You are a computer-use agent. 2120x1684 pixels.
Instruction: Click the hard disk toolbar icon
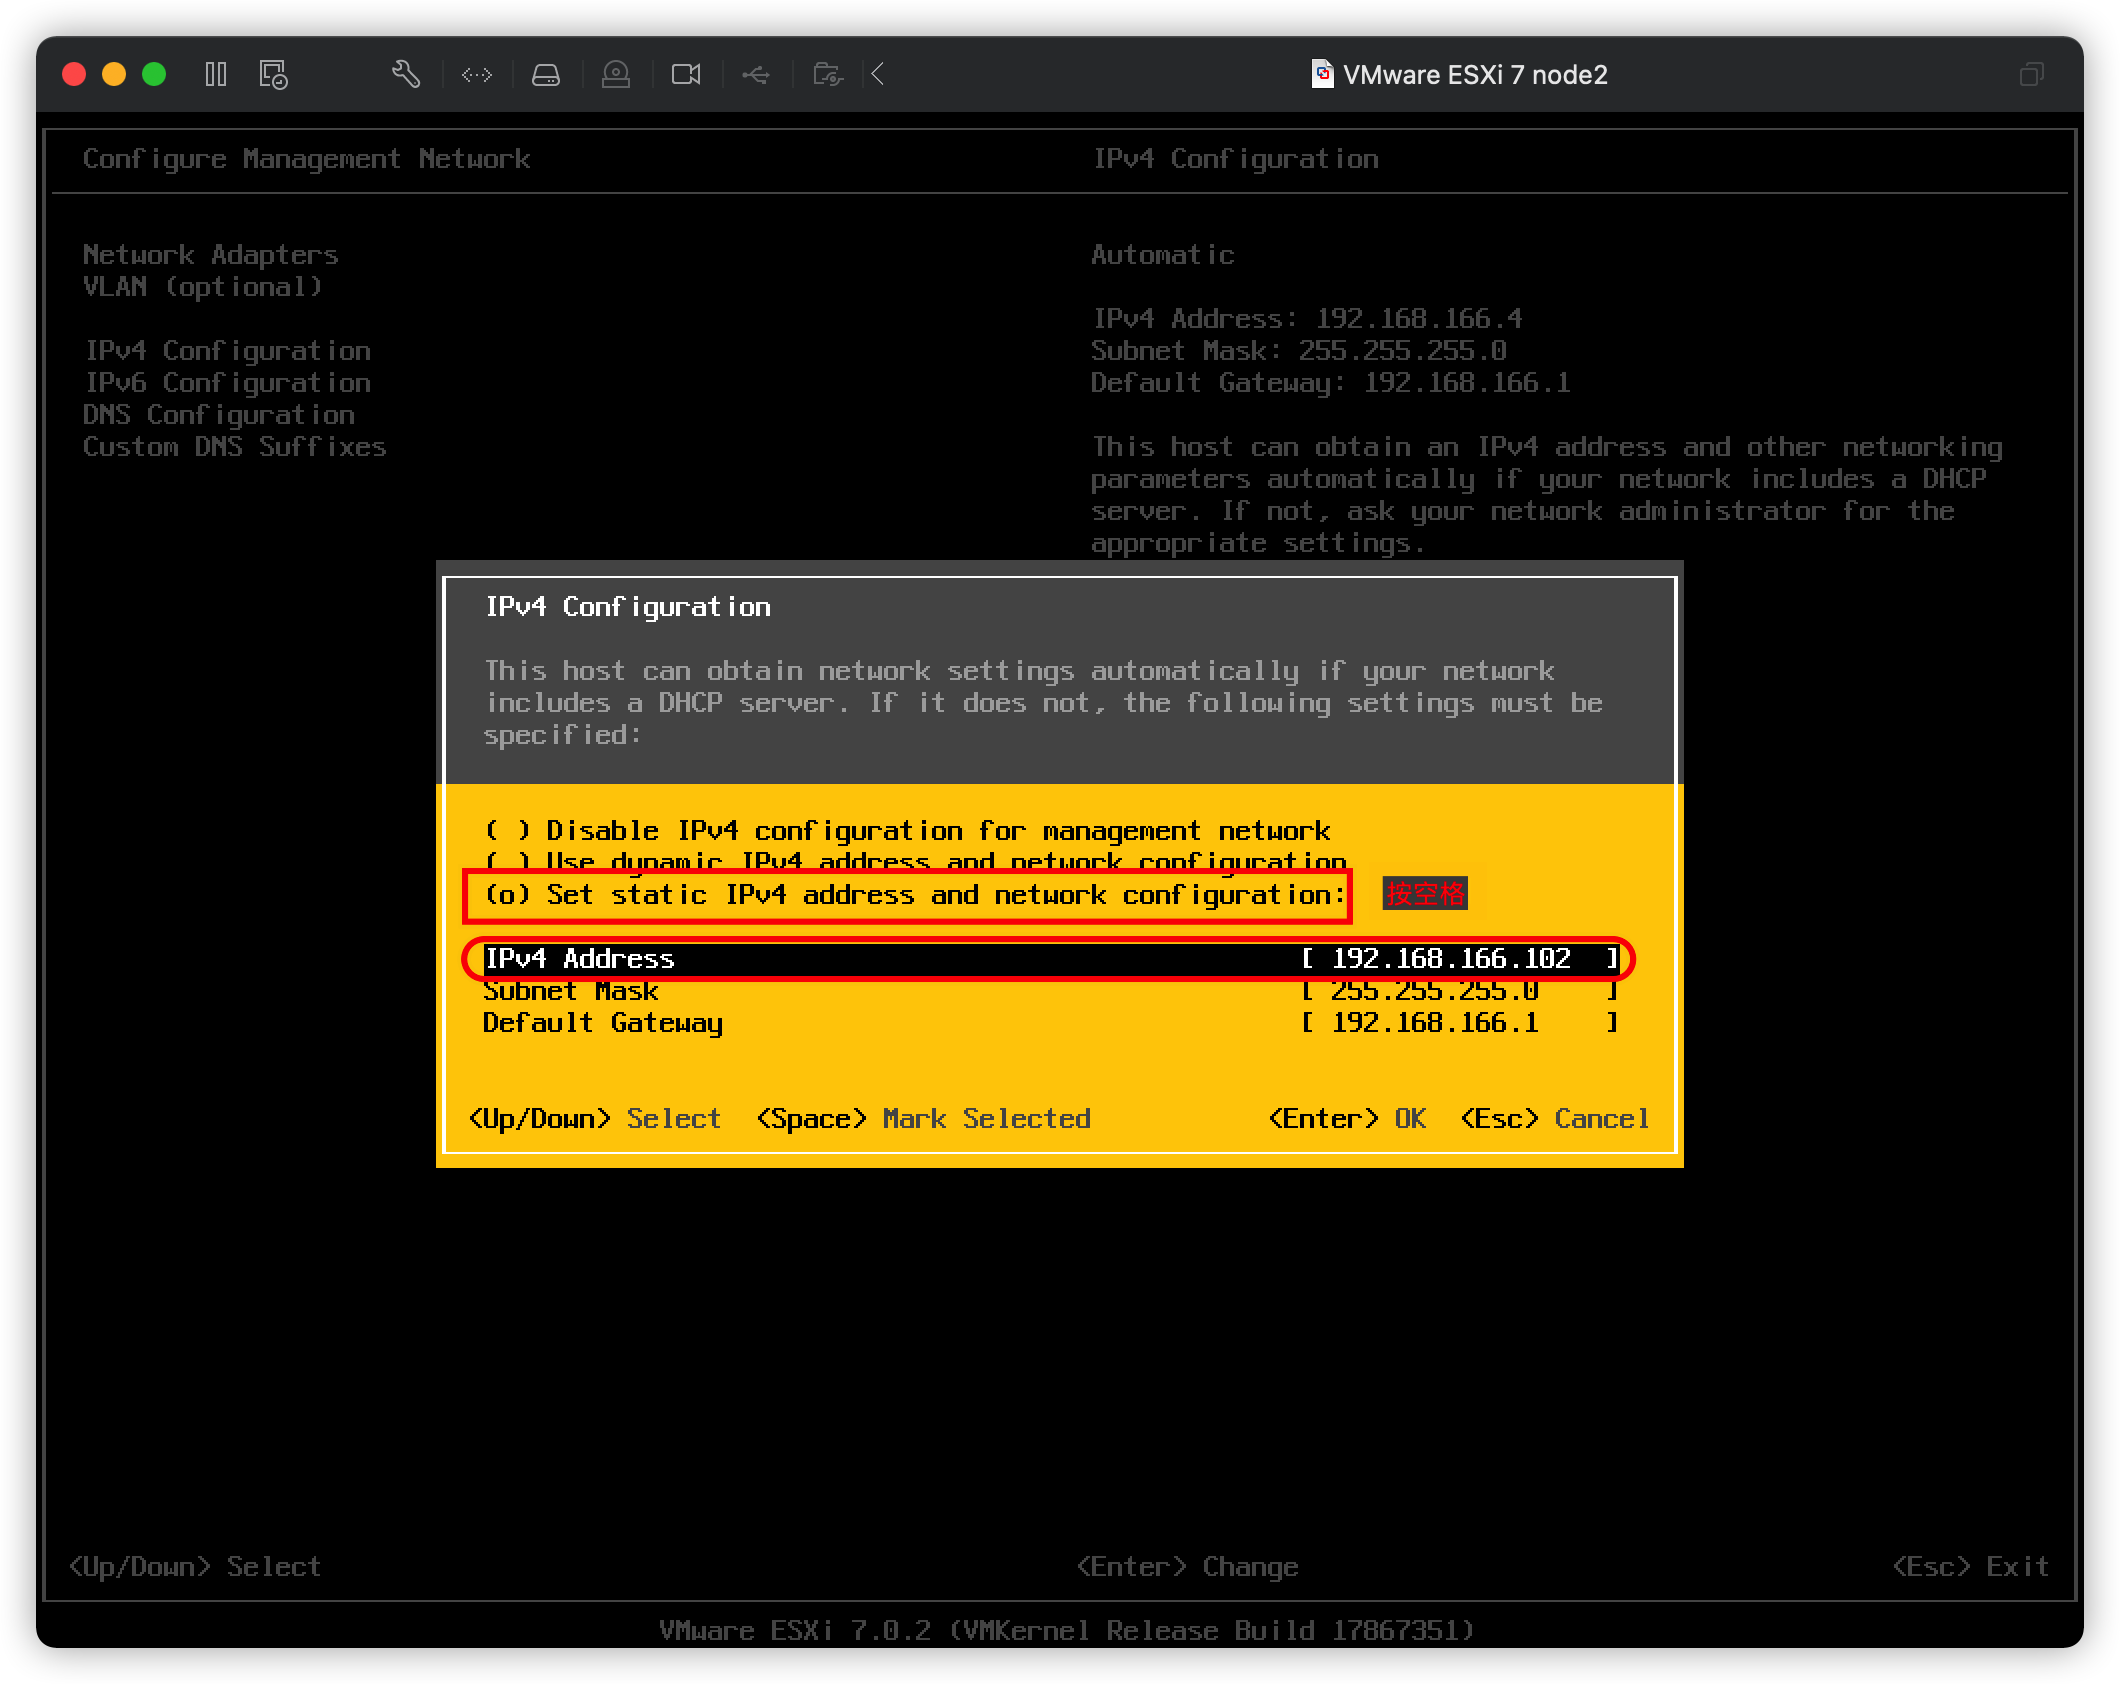(546, 74)
